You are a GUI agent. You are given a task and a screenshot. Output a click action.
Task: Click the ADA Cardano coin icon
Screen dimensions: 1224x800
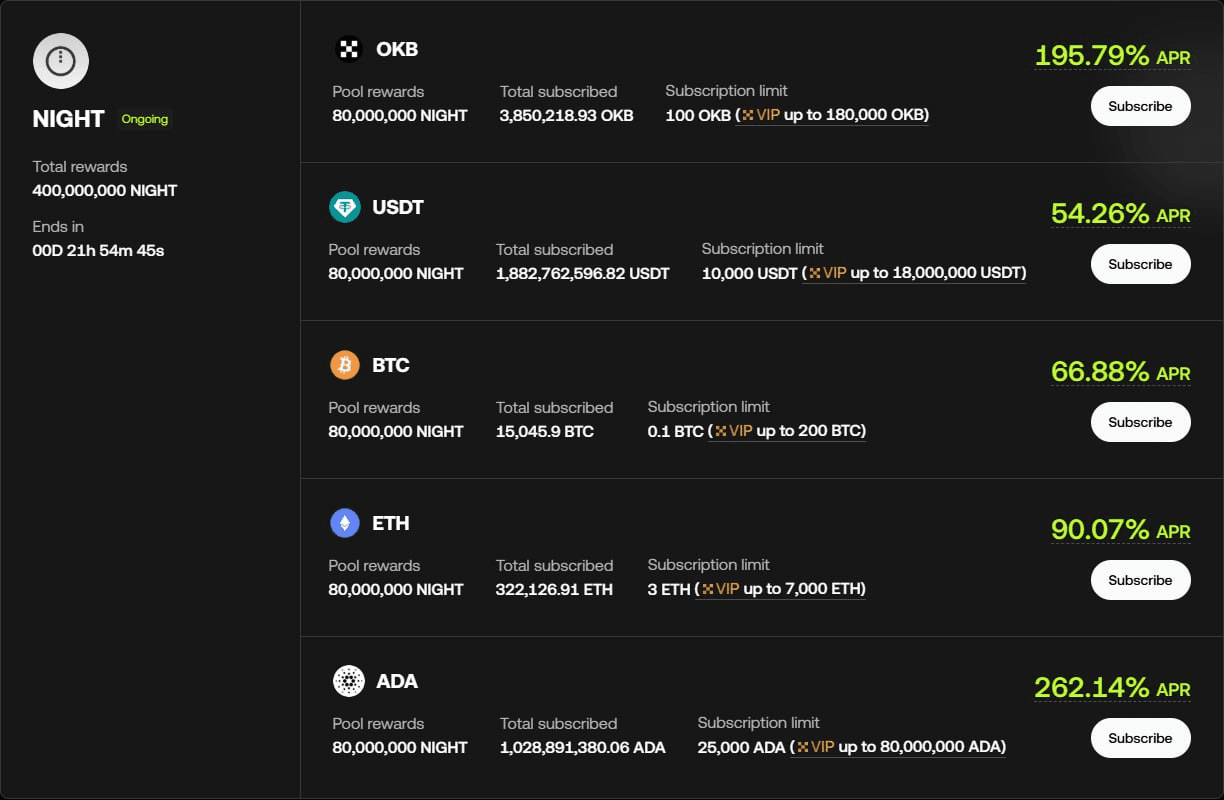[x=348, y=681]
